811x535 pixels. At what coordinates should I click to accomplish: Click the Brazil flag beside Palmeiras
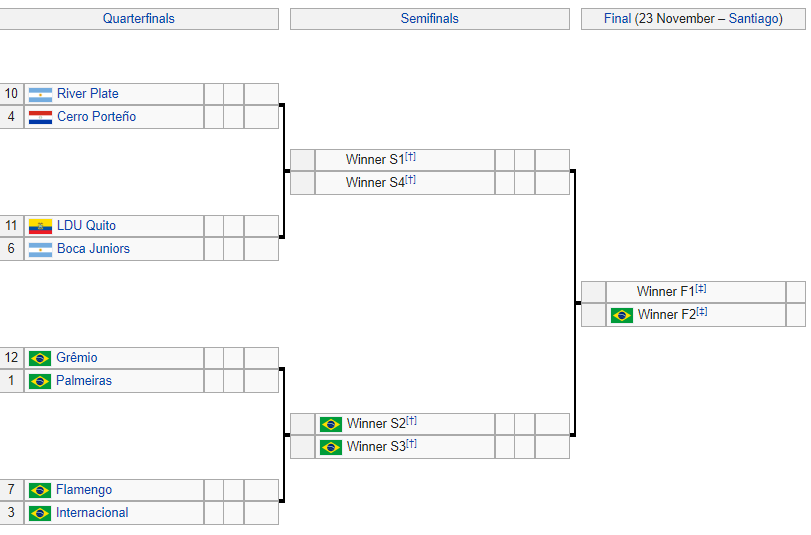[40, 381]
